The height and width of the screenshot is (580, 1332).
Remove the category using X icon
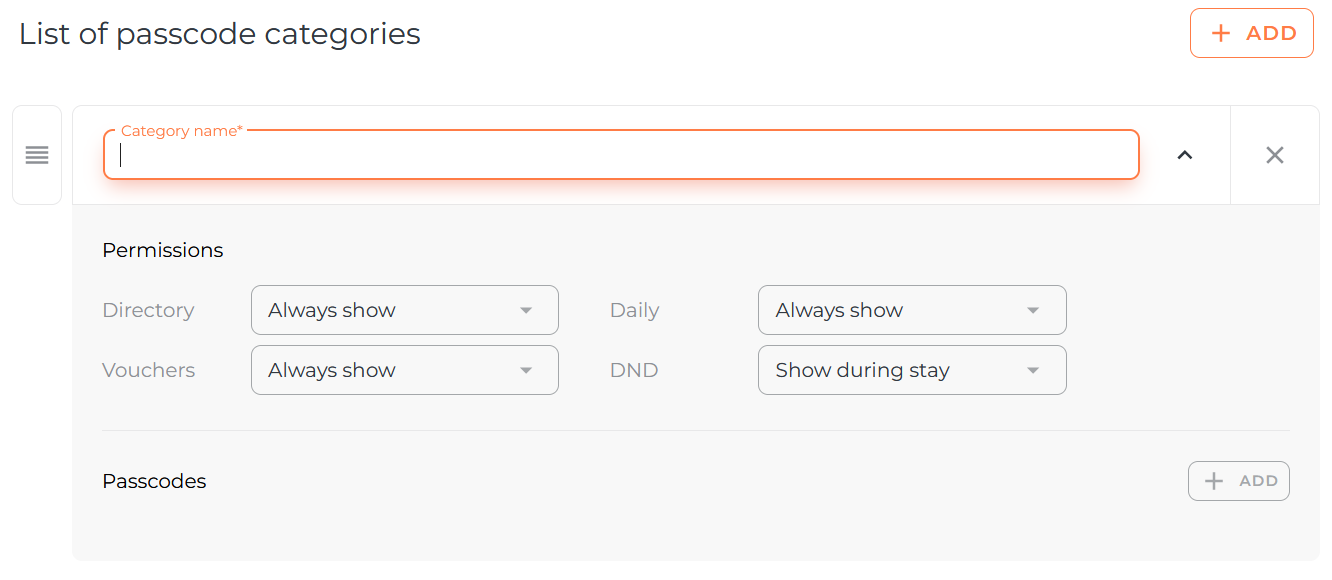(x=1275, y=155)
